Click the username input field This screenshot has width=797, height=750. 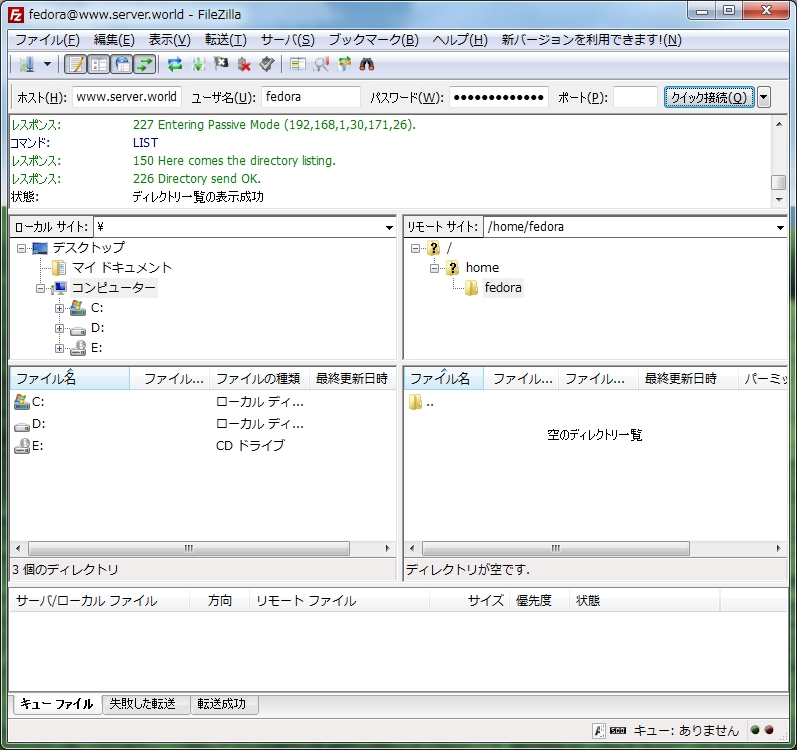click(311, 97)
